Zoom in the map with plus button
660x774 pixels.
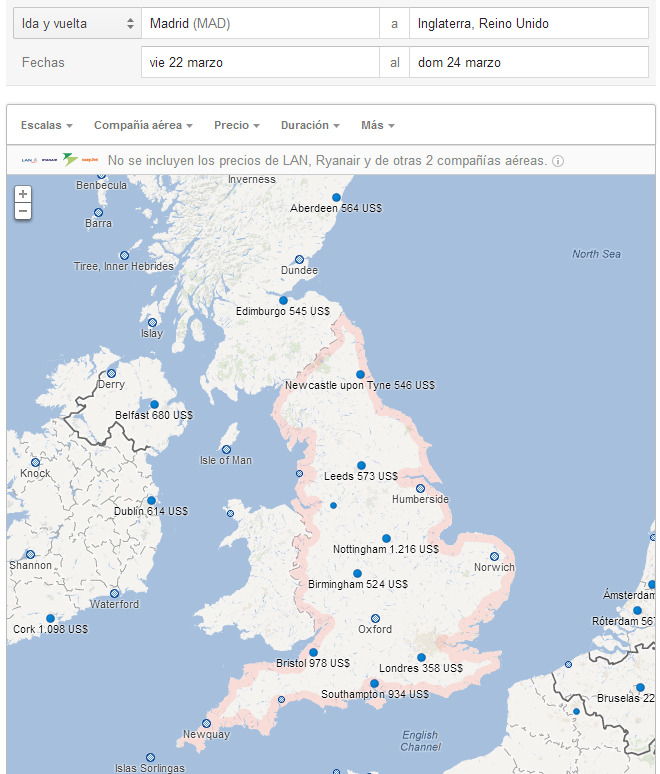click(x=23, y=194)
